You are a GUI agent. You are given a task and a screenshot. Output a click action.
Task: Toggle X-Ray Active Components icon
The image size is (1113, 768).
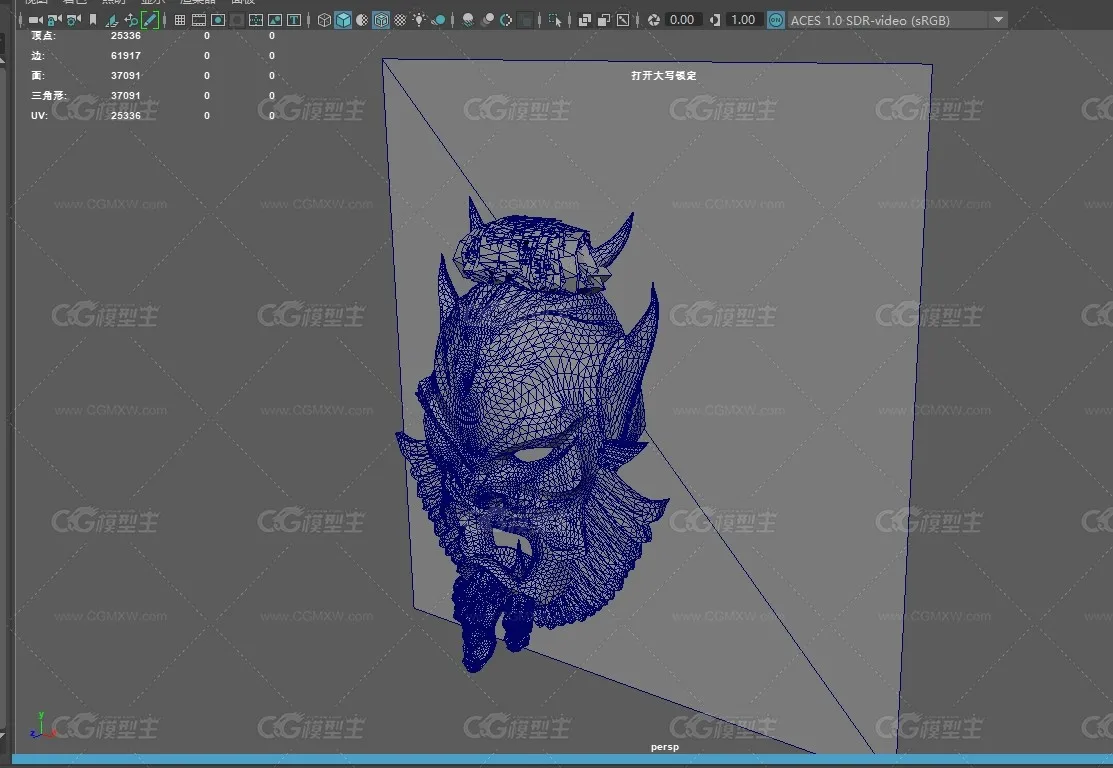(x=604, y=20)
